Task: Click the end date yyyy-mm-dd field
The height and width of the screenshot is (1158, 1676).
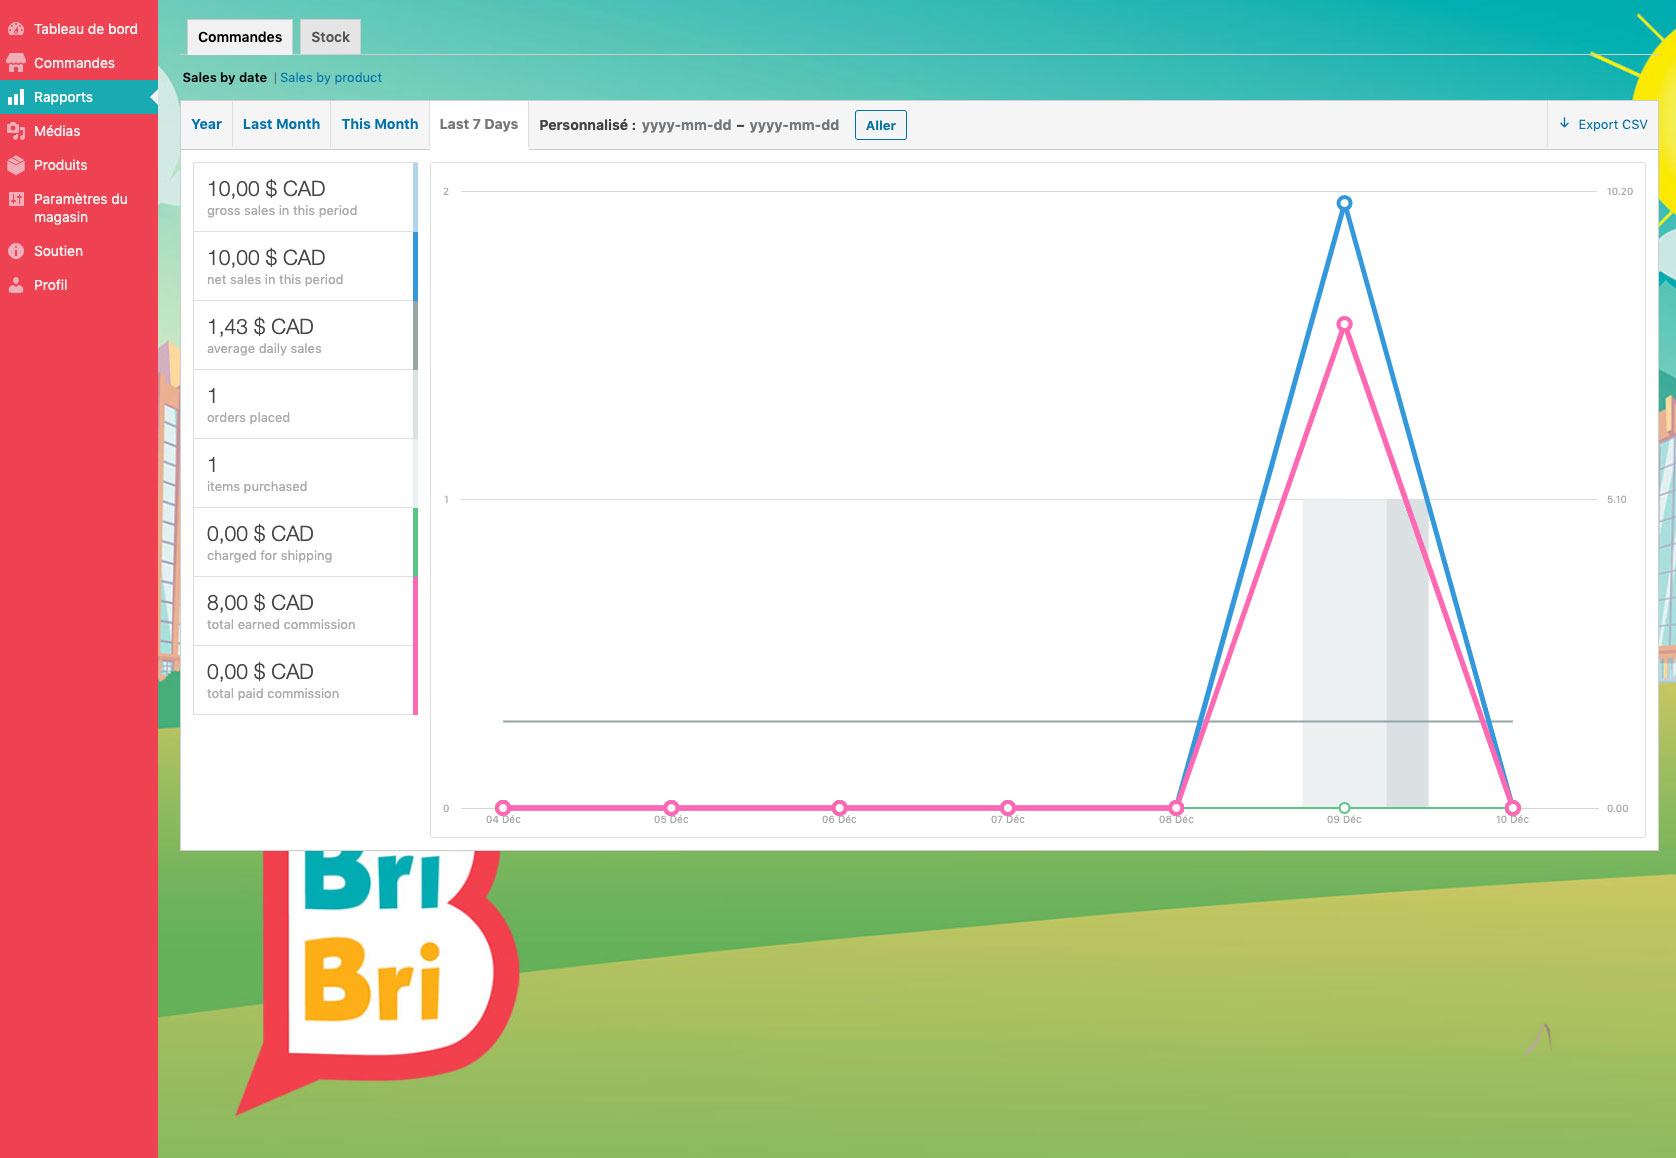Action: coord(794,125)
